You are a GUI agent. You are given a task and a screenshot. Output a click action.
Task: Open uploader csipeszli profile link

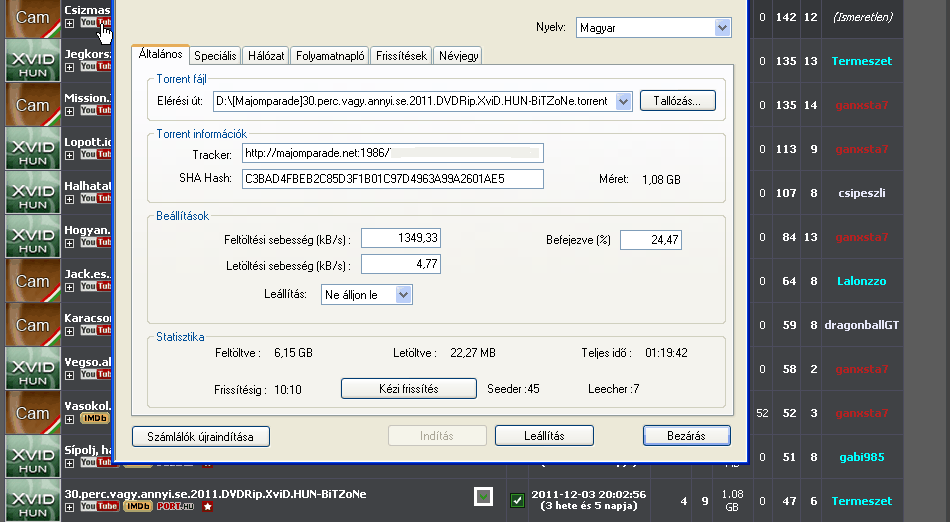pyautogui.click(x=862, y=193)
